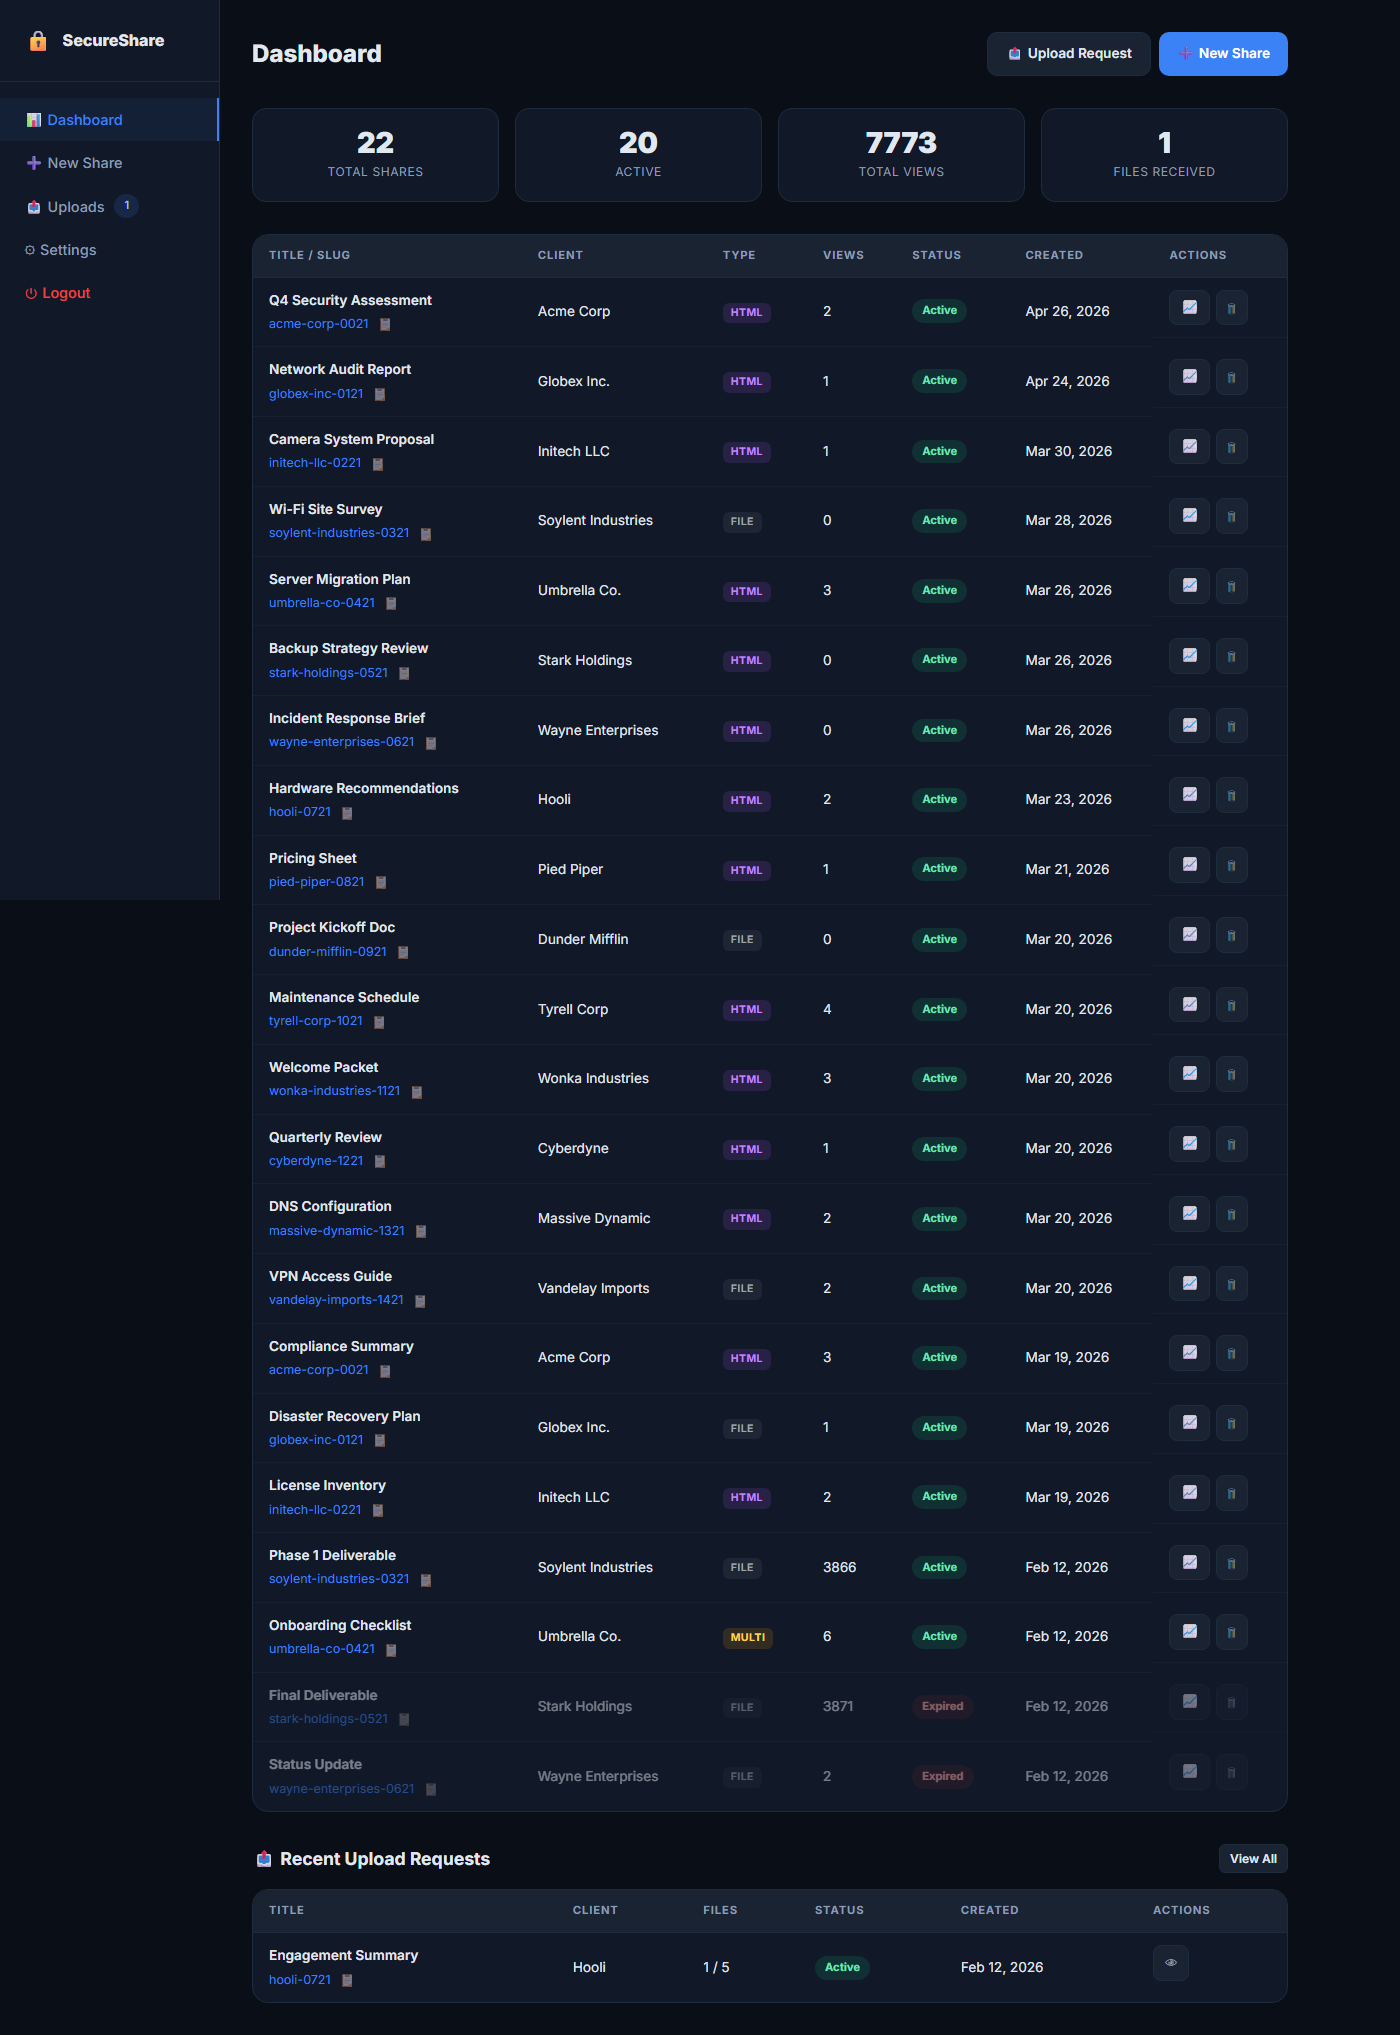Open analytics for Q4 Security Assessment
Screen dimensions: 1400x2035
pyautogui.click(x=1189, y=308)
